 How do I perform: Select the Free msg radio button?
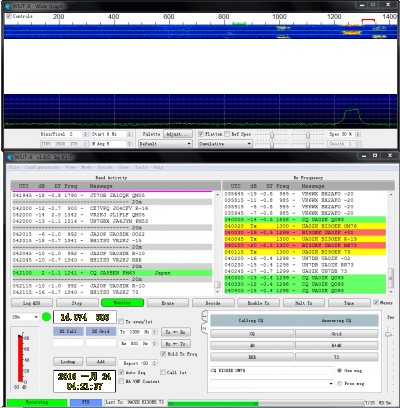click(339, 384)
